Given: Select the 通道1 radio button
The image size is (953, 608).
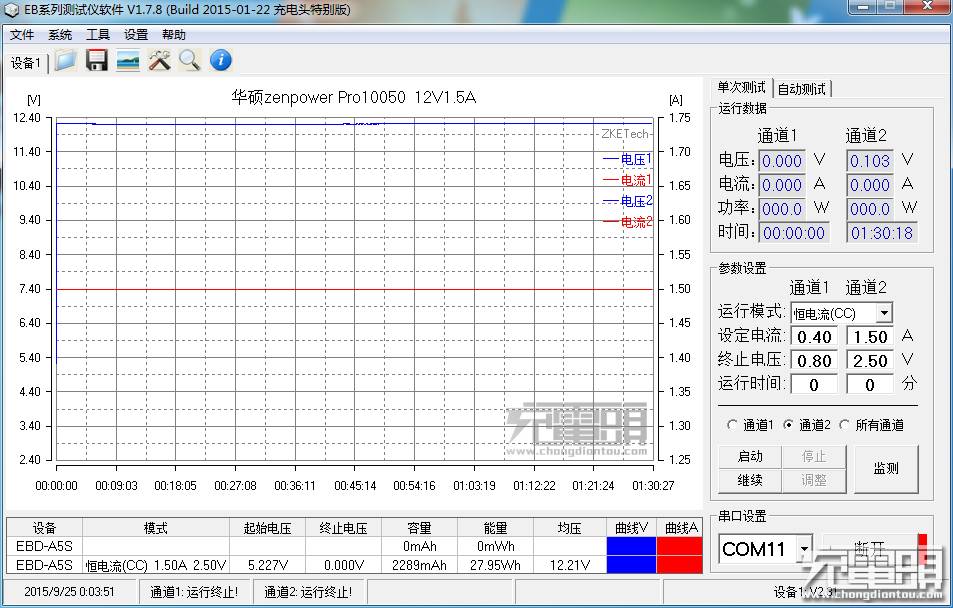Looking at the screenshot, I should [x=732, y=425].
